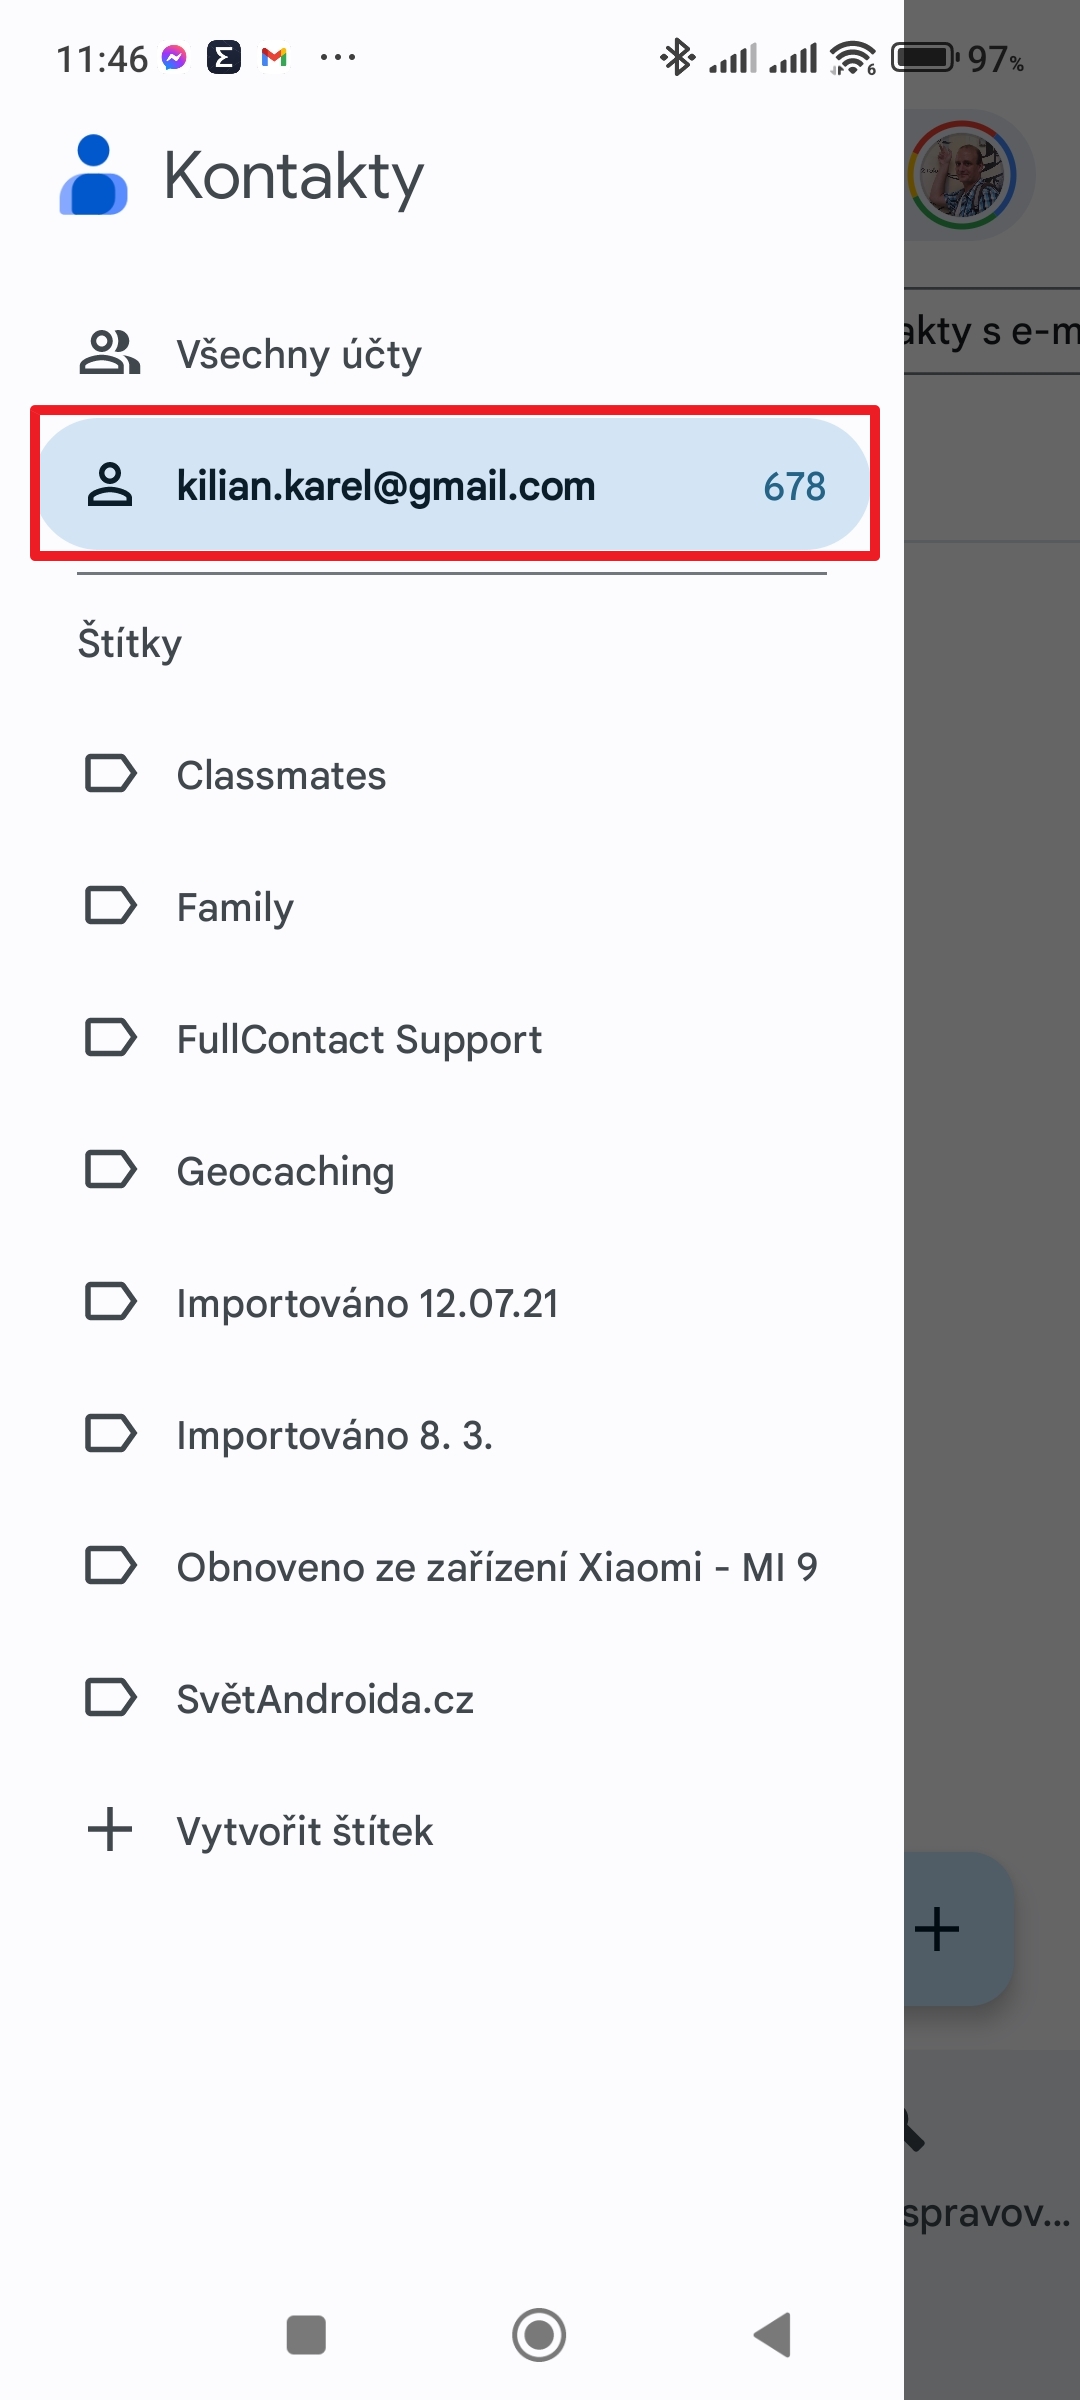1080x2400 pixels.
Task: Open Obnoveno ze zařízení Xiaomi label
Action: tap(496, 1567)
